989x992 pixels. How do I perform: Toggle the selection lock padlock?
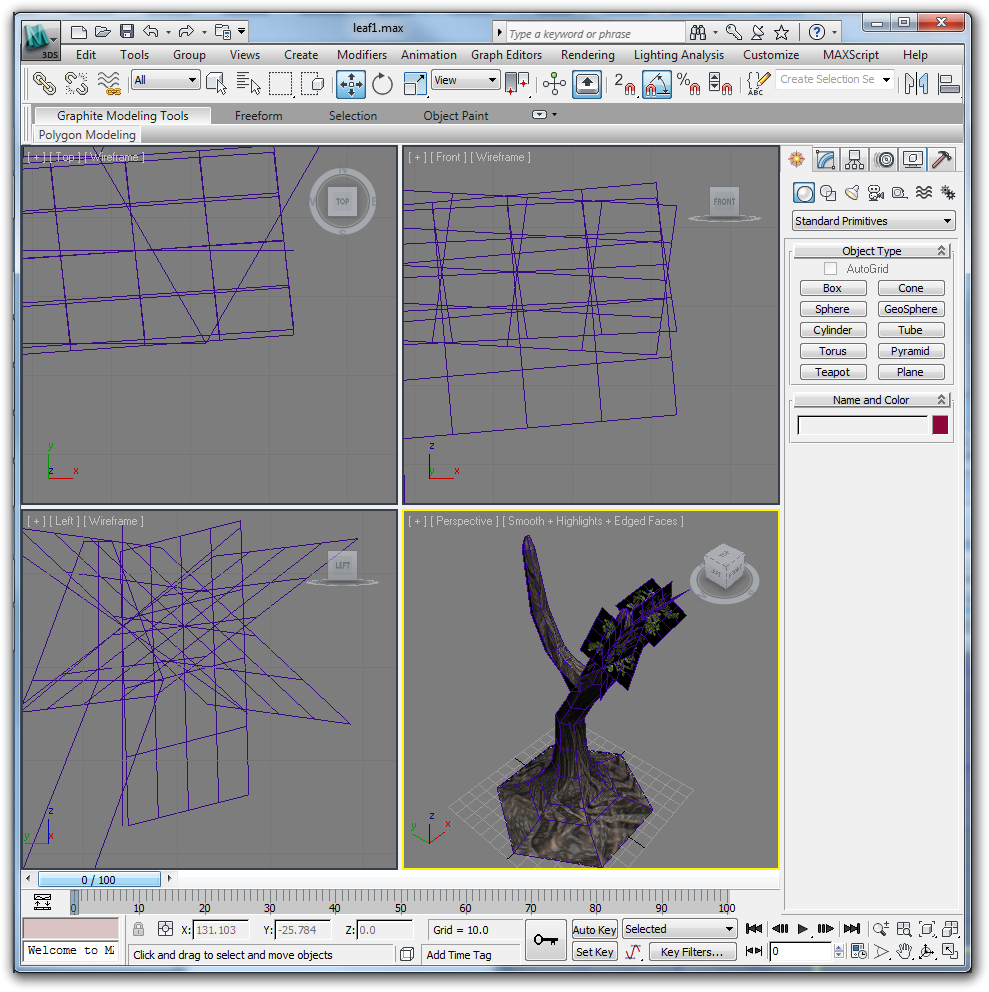point(139,930)
